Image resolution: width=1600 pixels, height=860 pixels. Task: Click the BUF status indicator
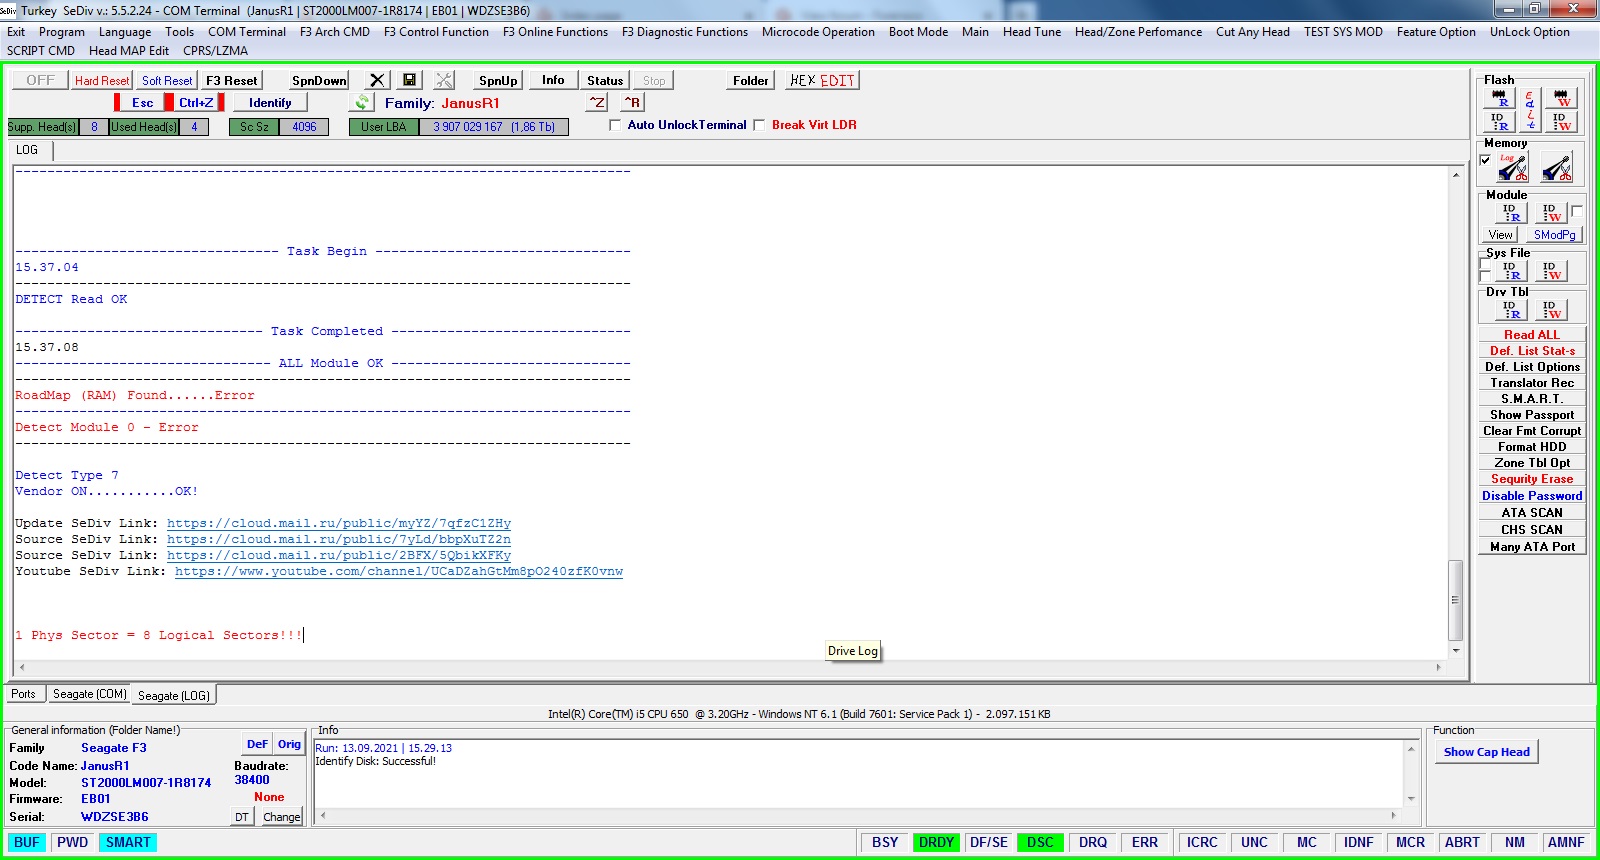(x=27, y=843)
